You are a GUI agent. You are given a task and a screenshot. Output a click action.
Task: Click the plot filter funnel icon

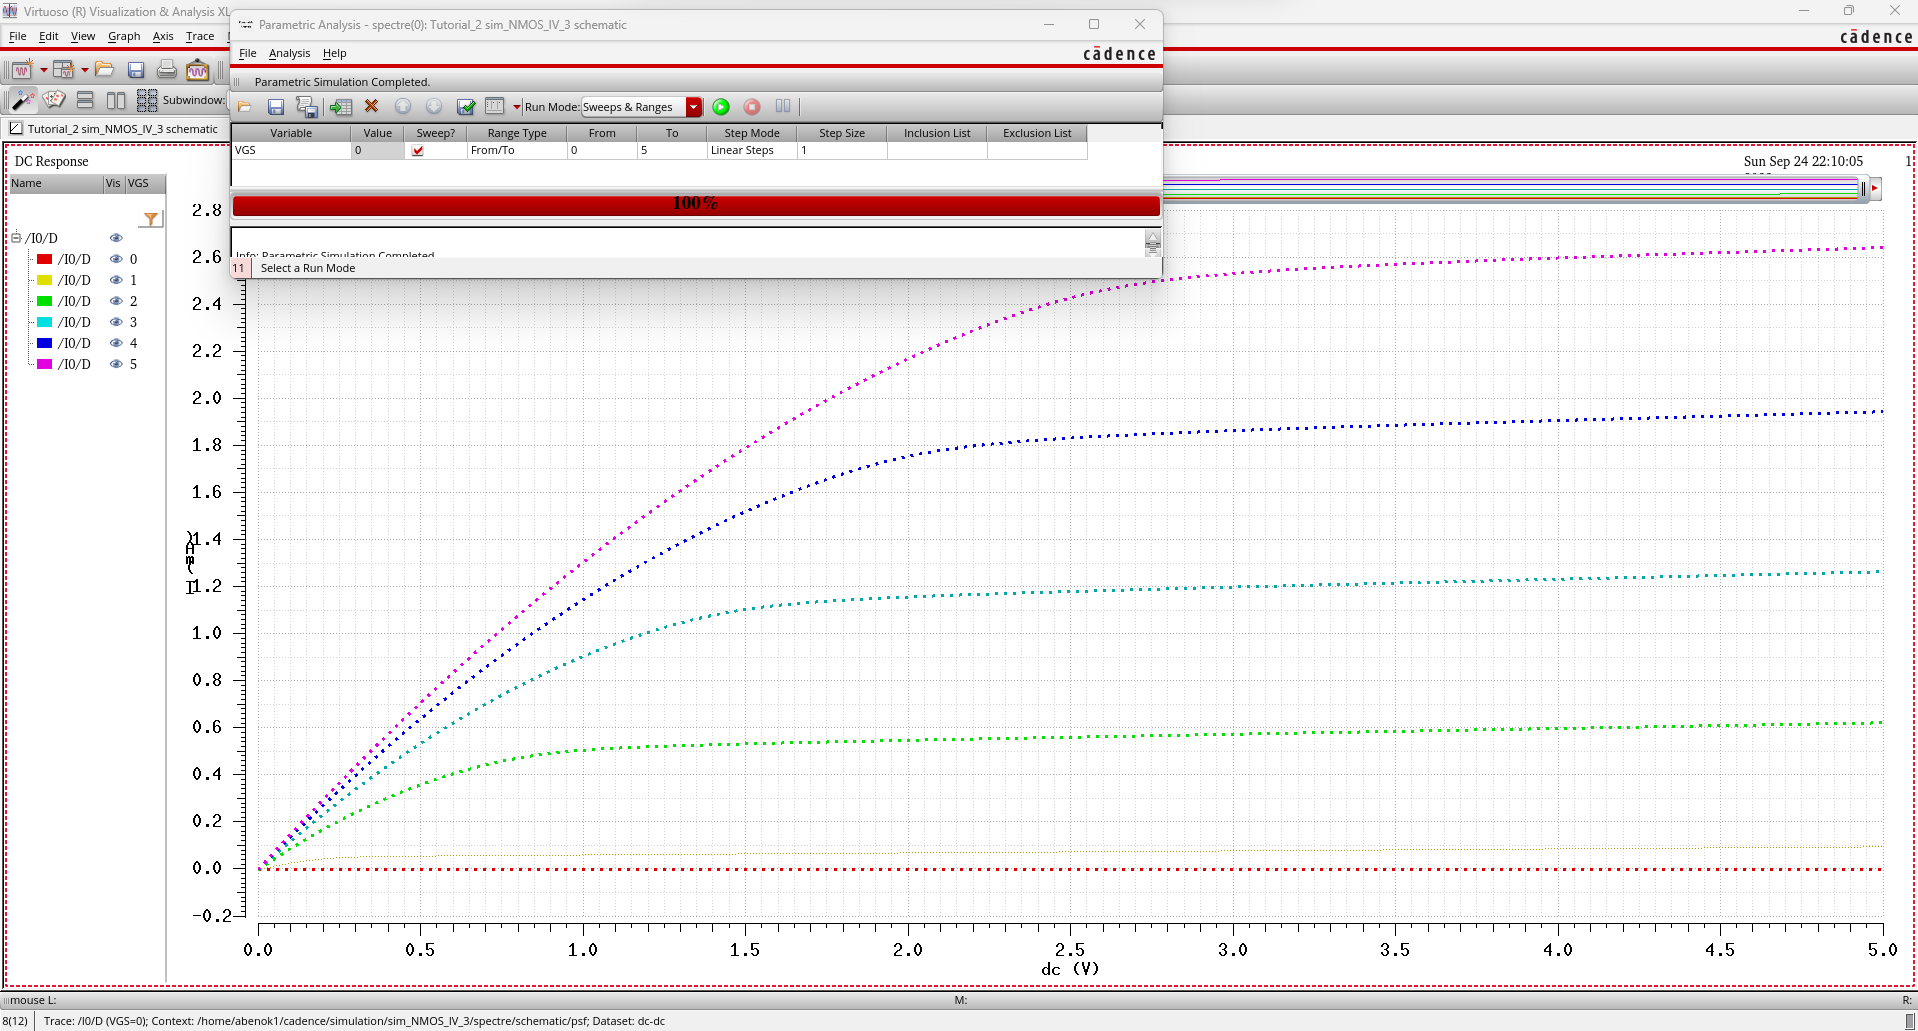coord(151,219)
